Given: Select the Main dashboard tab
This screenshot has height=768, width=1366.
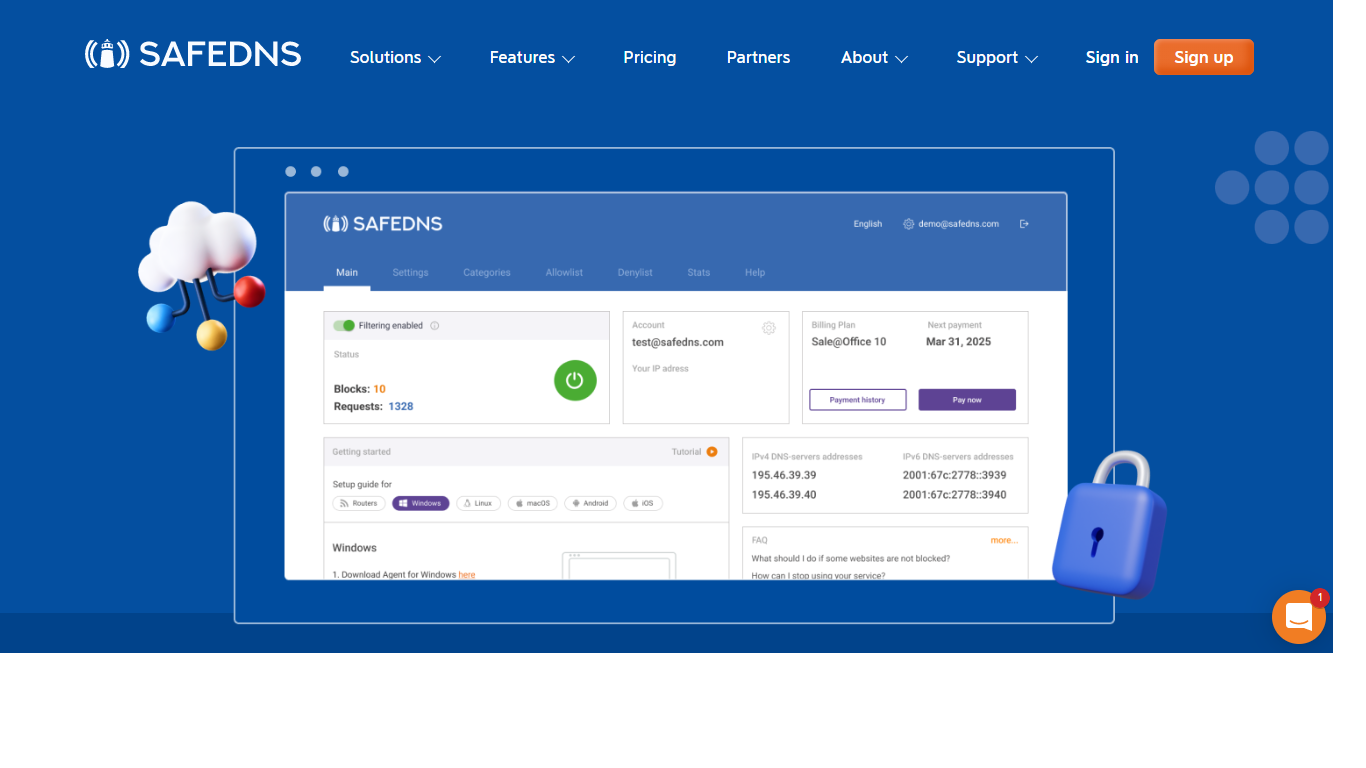Looking at the screenshot, I should (347, 273).
